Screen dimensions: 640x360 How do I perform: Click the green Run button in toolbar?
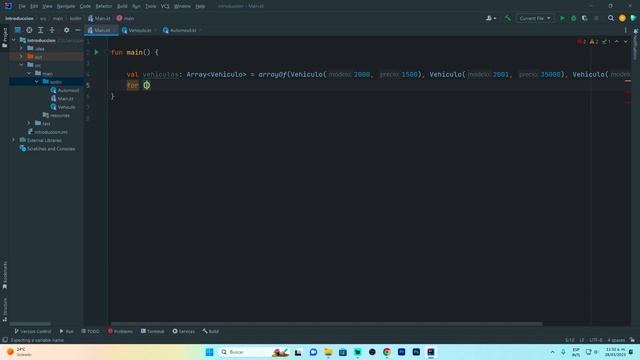[562, 18]
